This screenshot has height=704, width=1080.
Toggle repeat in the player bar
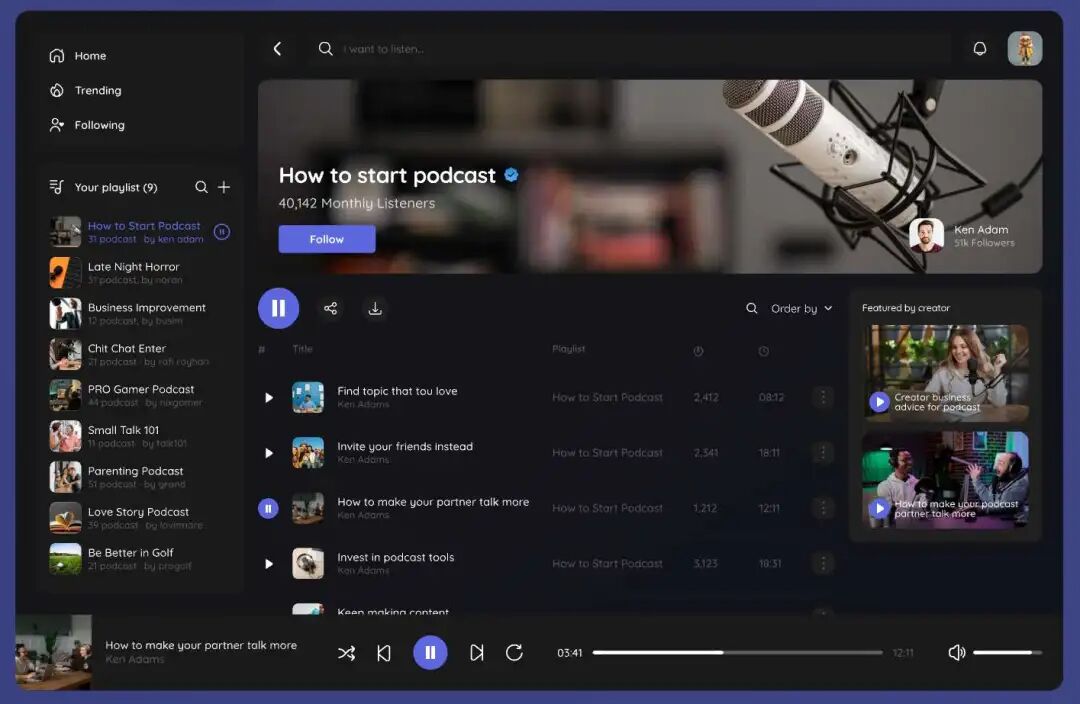click(514, 652)
